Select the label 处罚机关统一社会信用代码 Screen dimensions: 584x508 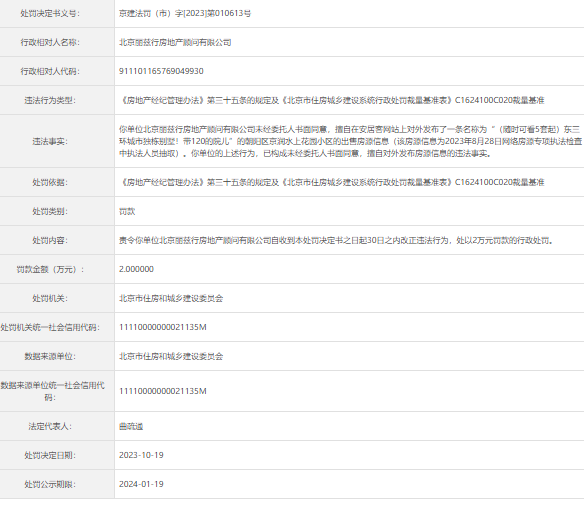tap(50, 327)
